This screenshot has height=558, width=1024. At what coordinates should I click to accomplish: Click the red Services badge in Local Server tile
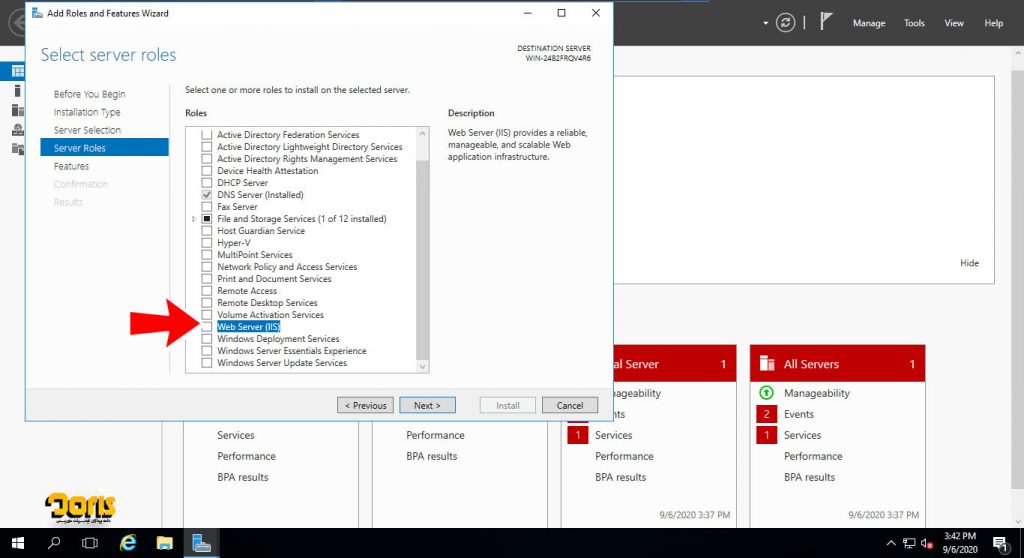tap(577, 435)
